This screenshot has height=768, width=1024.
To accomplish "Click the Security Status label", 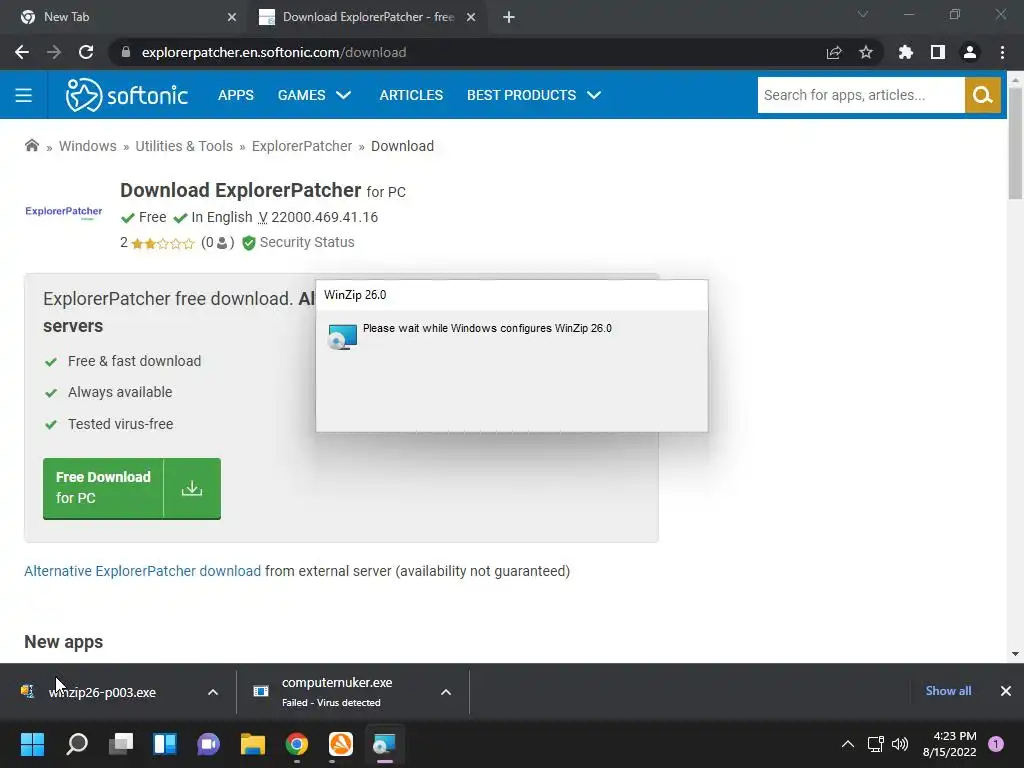I will point(307,242).
